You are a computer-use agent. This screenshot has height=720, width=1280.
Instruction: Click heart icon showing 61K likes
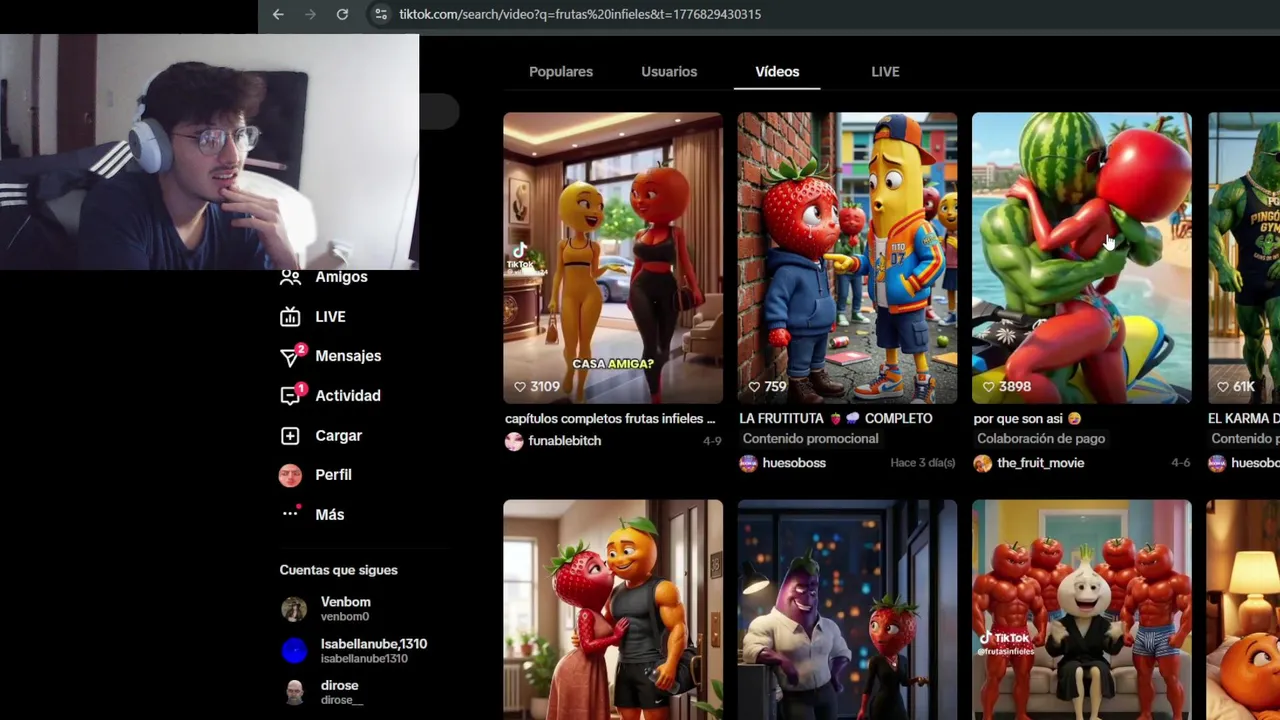click(x=1222, y=386)
